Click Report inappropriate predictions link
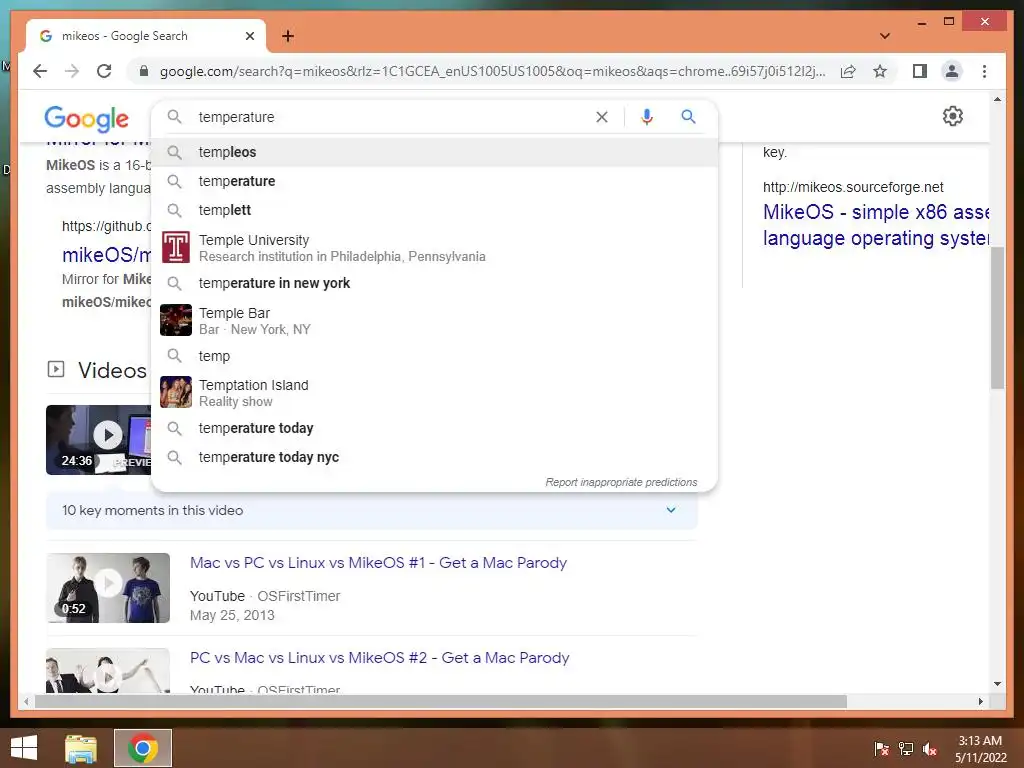Viewport: 1024px width, 768px height. pyautogui.click(x=621, y=482)
